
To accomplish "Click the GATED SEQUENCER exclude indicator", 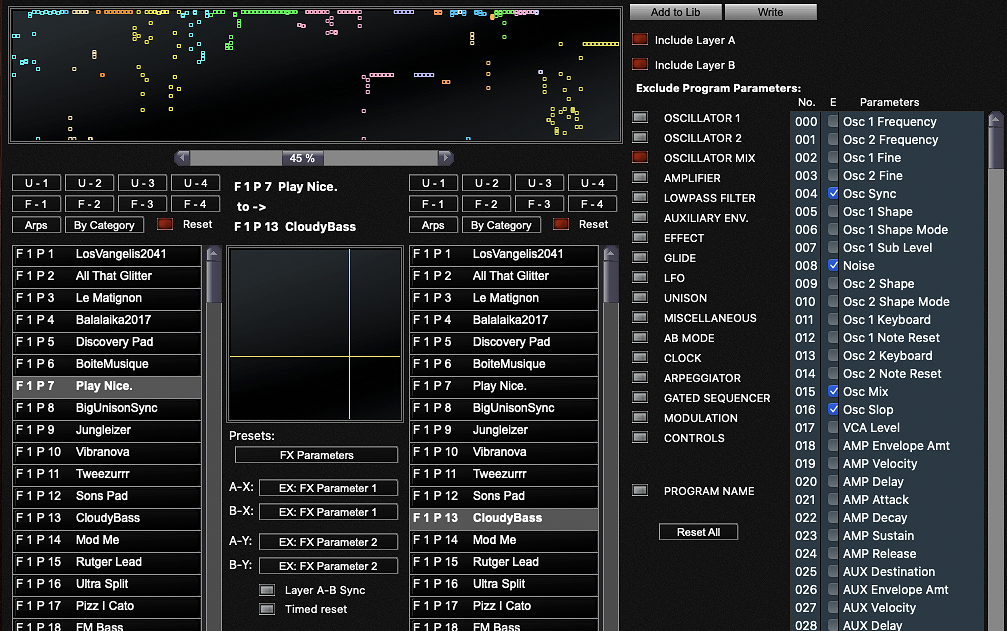I will [640, 398].
